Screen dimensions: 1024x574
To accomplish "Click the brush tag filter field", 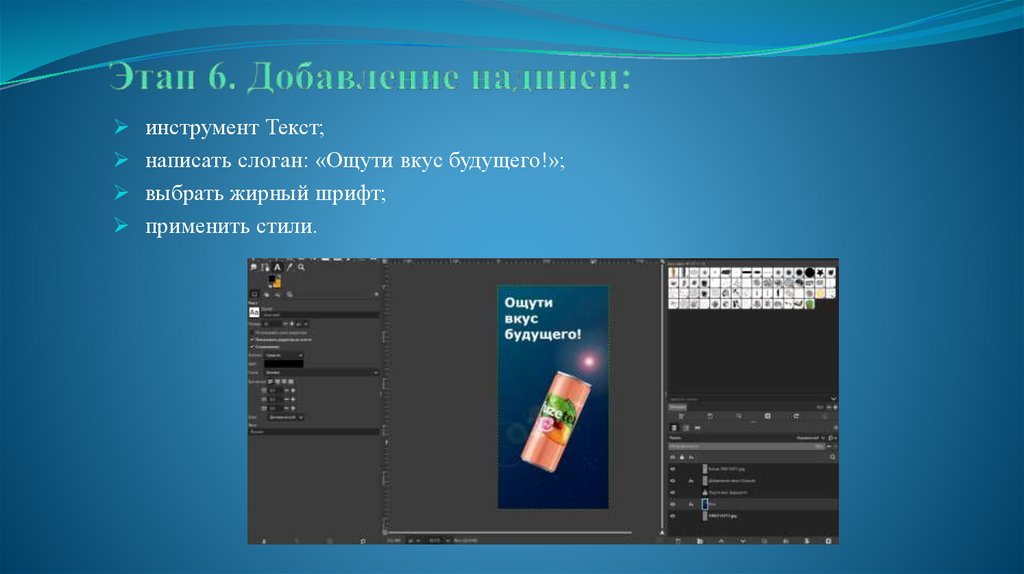I will click(748, 399).
